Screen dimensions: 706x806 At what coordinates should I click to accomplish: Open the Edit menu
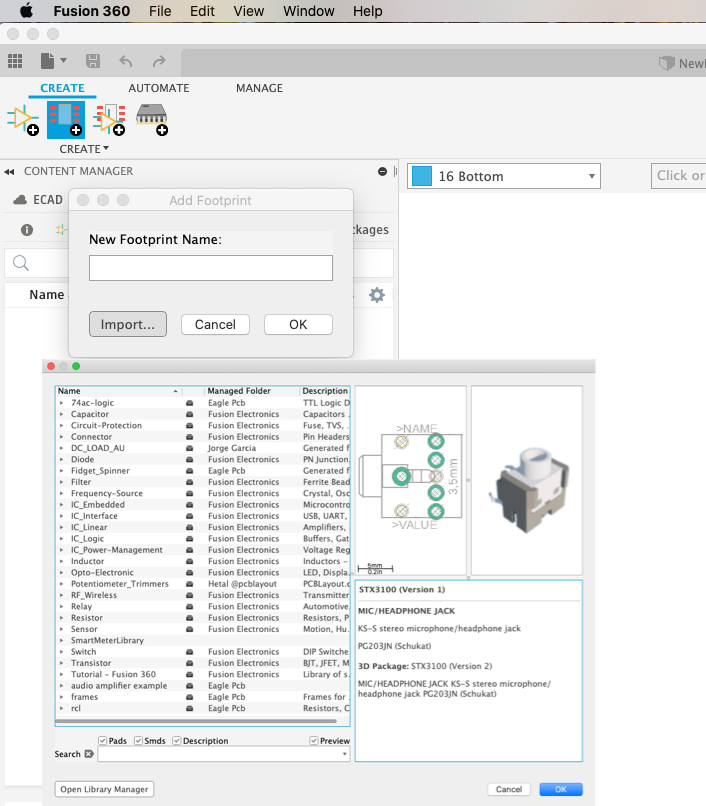pyautogui.click(x=202, y=11)
